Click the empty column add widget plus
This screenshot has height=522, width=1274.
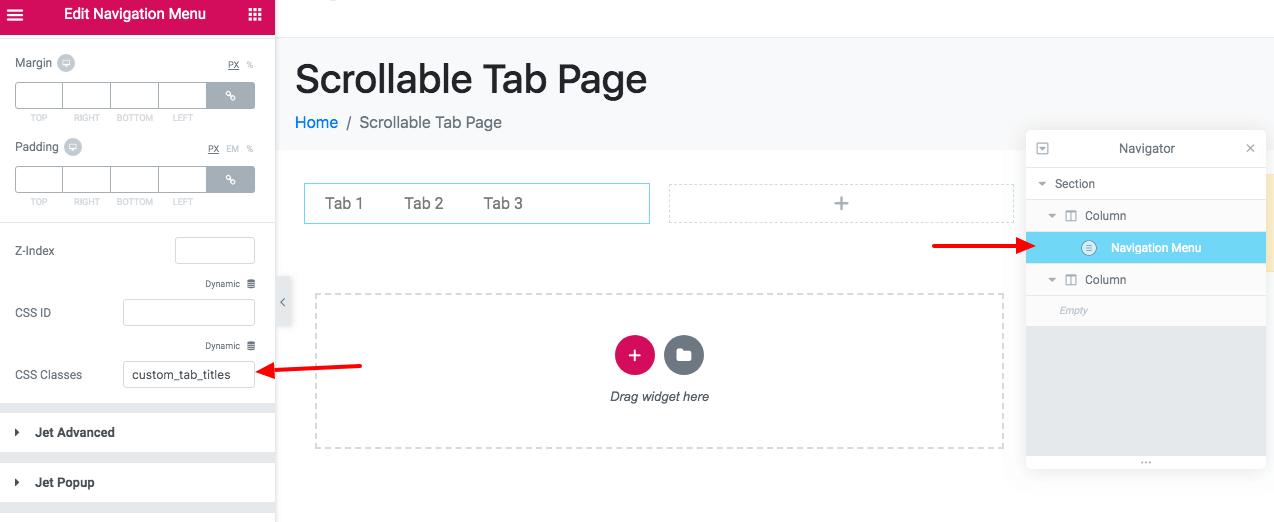pos(841,203)
